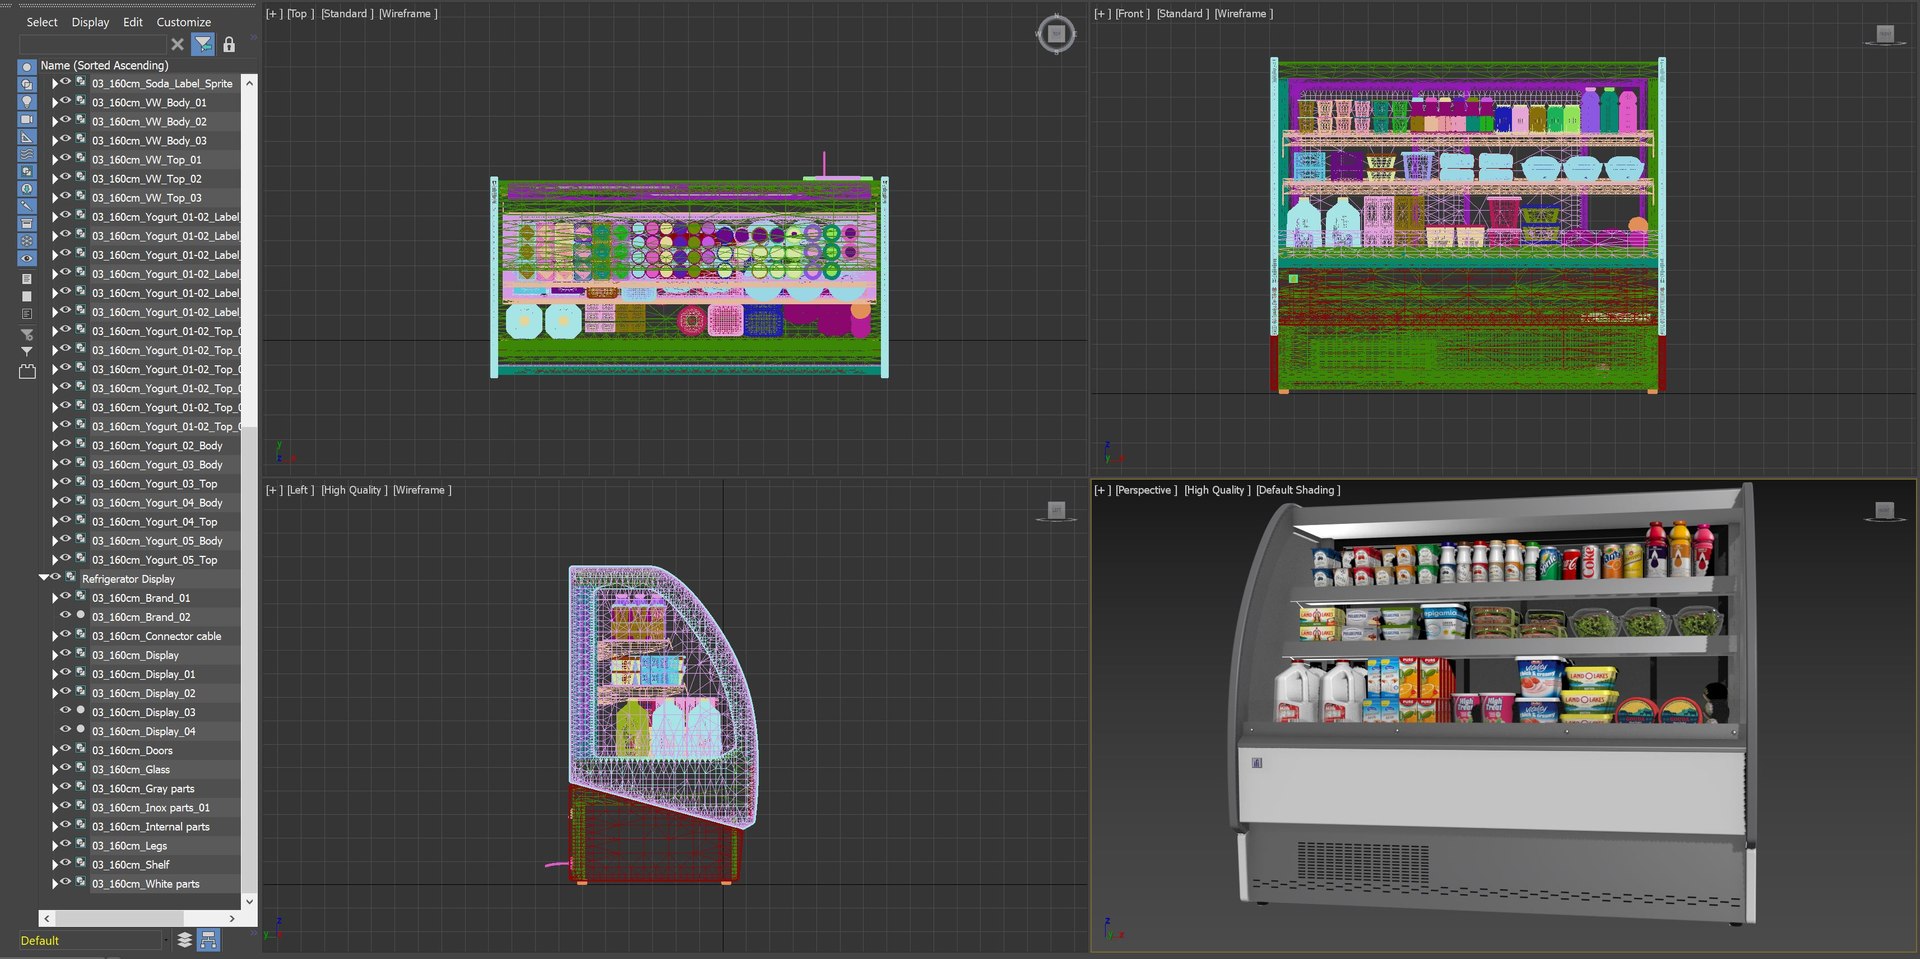Hide 03_160cm_Legs with its eye icon
This screenshot has width=1920, height=959.
66,844
